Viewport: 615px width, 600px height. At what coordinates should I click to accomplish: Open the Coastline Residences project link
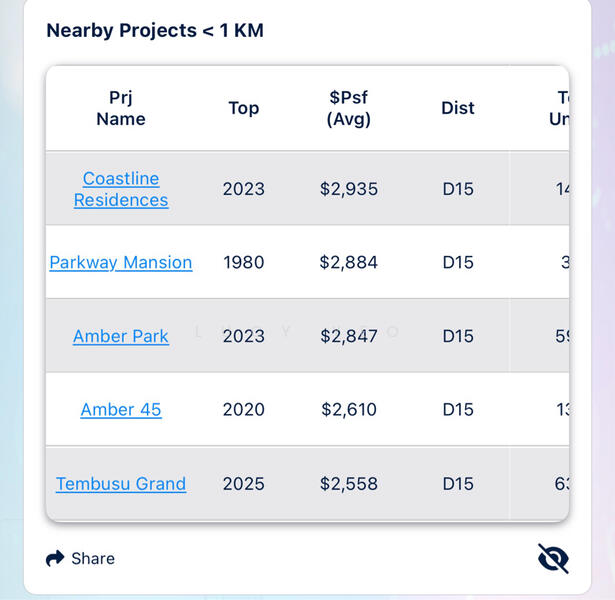click(121, 189)
